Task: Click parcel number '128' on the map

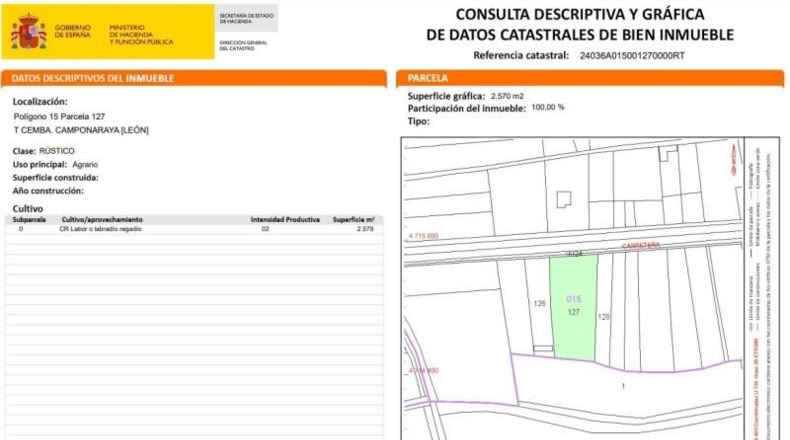Action: coord(604,317)
